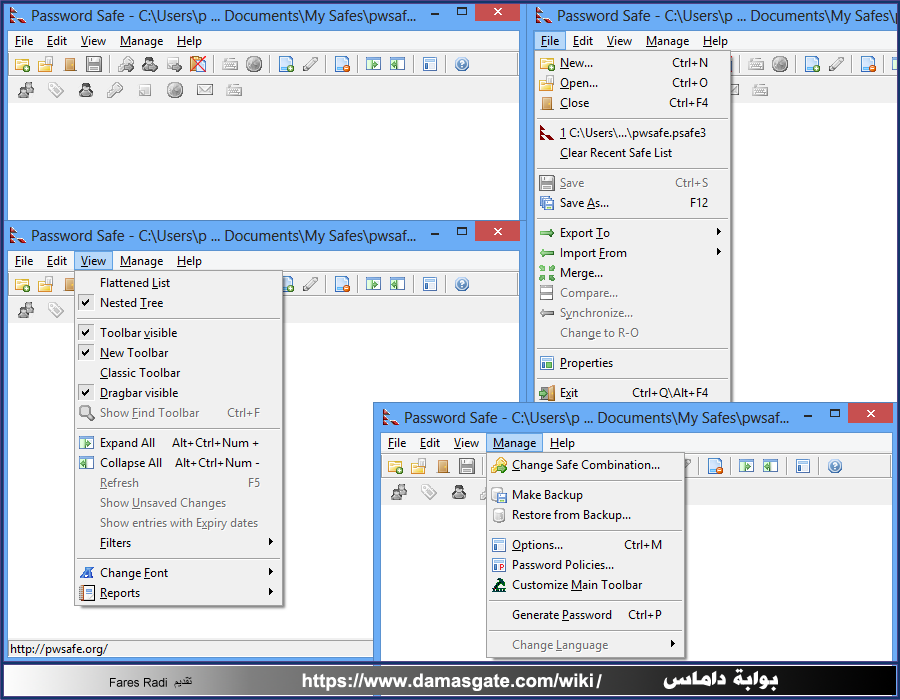Click Add Entry icon in top-left window toolbar
The width and height of the screenshot is (900, 700).
(286, 64)
